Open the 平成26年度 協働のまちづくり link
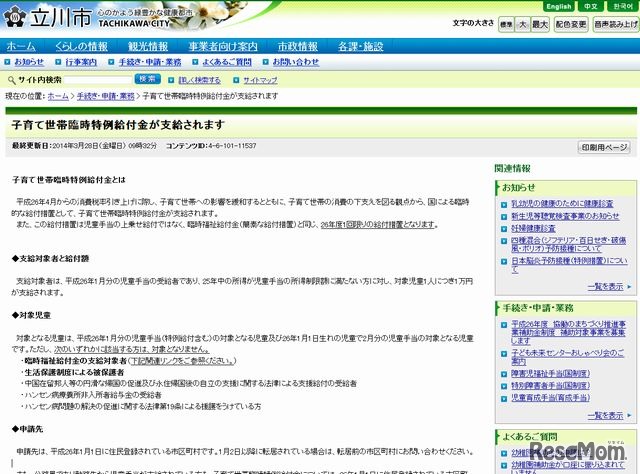640x474 pixels. click(569, 332)
